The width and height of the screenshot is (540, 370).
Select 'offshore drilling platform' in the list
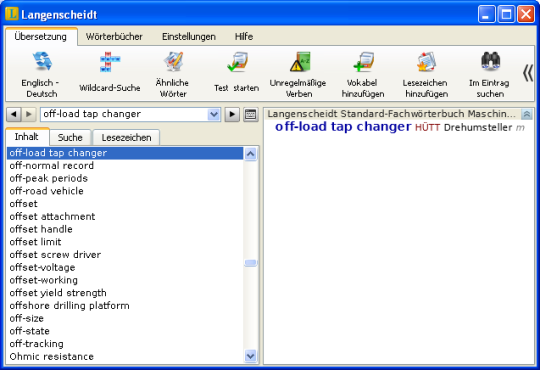pyautogui.click(x=70, y=306)
